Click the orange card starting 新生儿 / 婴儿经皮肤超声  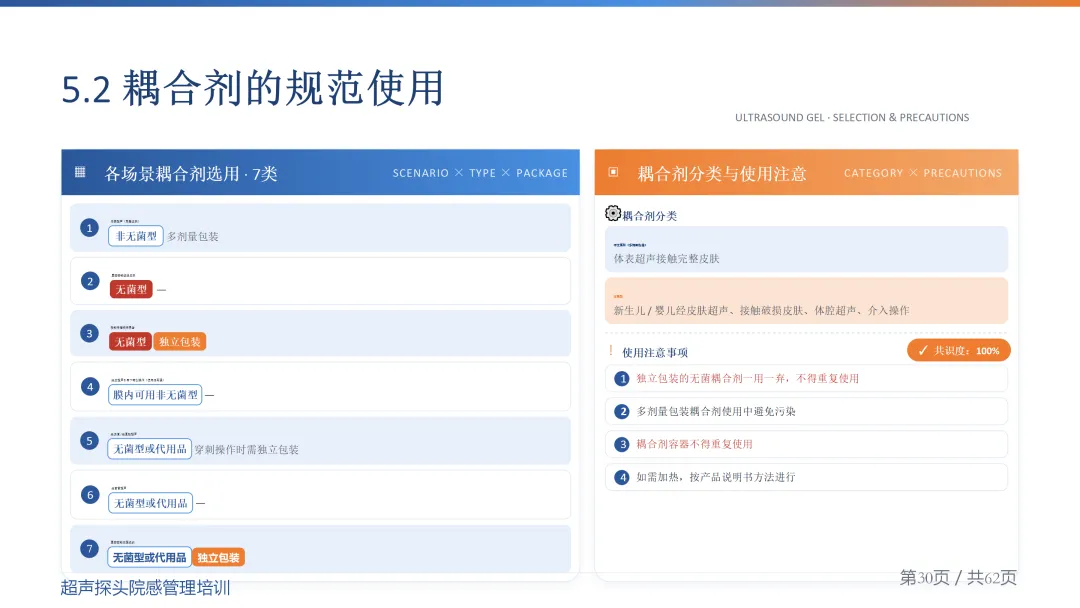click(x=807, y=301)
